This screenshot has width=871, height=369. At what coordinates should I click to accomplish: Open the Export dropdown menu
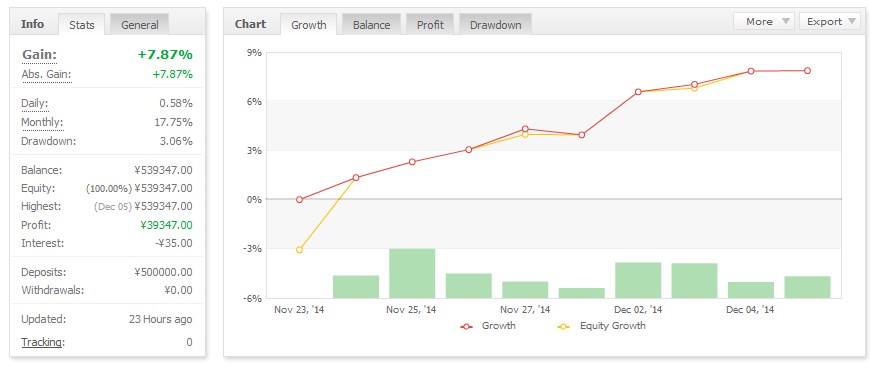click(829, 21)
